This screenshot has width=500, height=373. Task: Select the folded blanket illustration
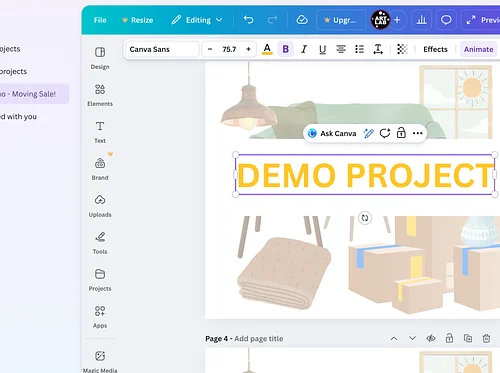click(284, 273)
